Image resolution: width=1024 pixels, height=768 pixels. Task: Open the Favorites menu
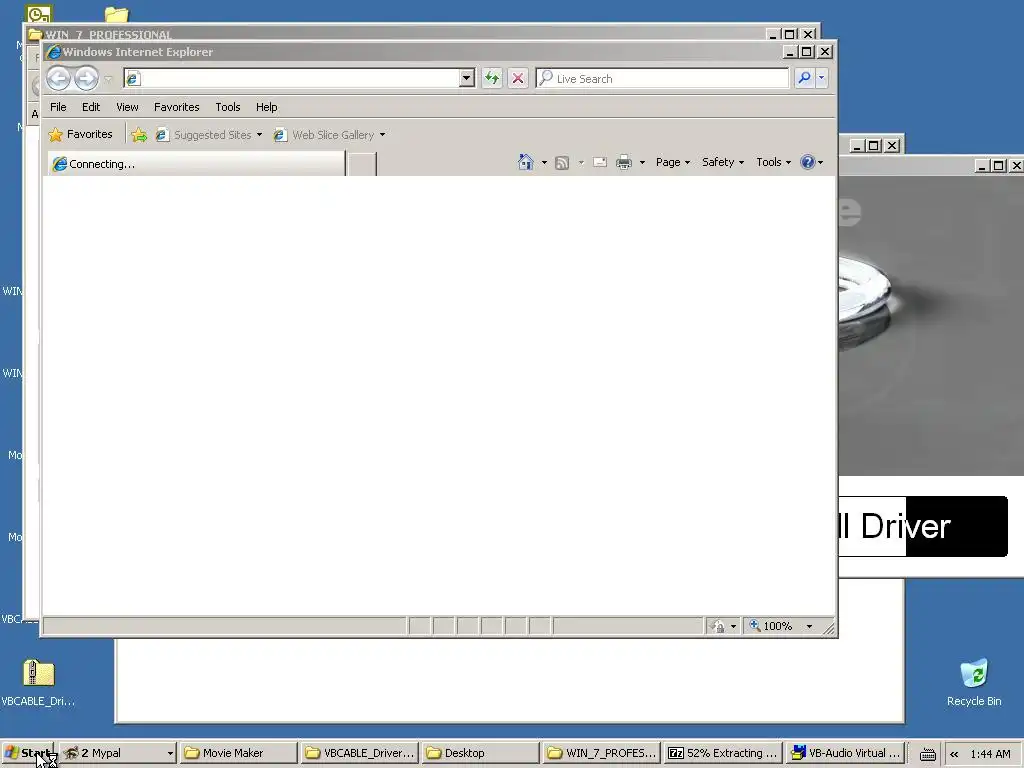(x=176, y=107)
